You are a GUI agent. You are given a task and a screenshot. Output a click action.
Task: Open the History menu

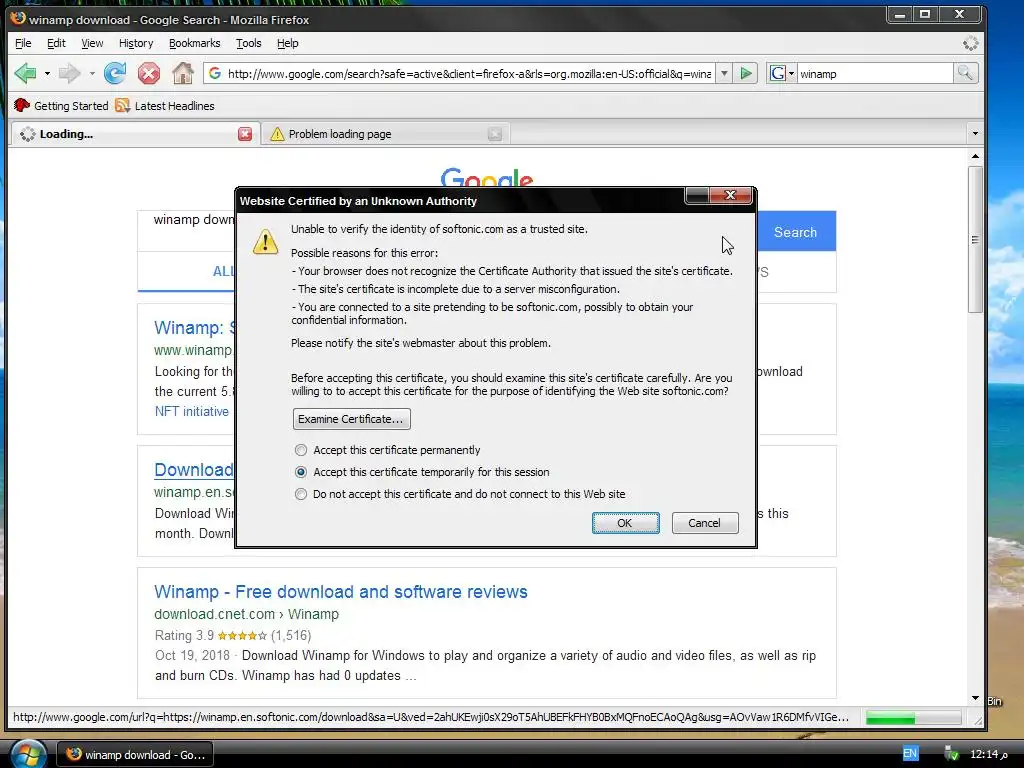[136, 43]
